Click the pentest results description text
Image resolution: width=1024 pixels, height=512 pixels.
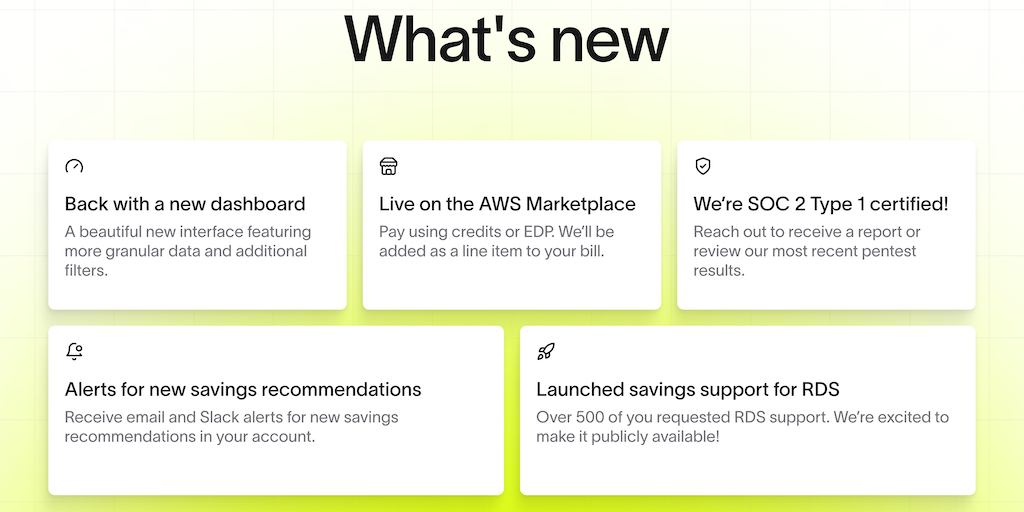805,251
